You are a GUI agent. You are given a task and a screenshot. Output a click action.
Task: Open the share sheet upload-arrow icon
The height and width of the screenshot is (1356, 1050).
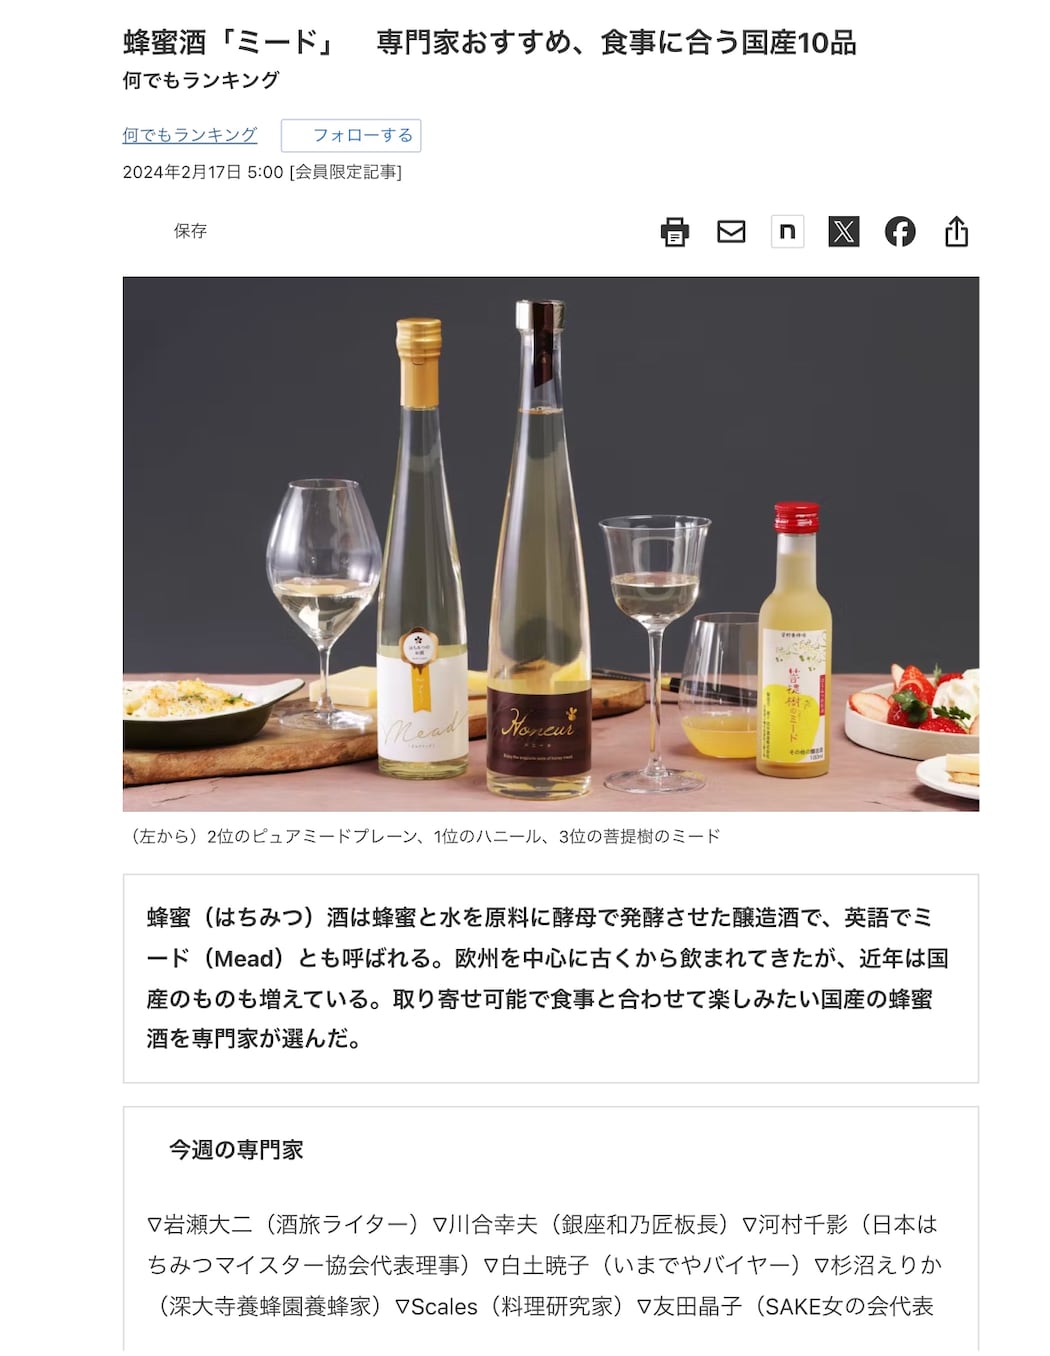pos(956,231)
